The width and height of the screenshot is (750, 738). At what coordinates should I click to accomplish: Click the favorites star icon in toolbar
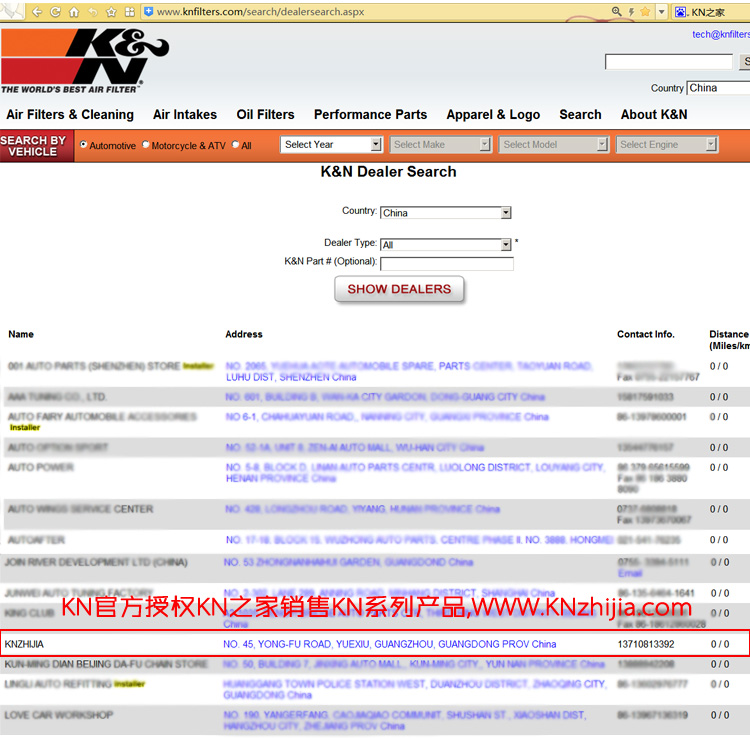click(111, 11)
